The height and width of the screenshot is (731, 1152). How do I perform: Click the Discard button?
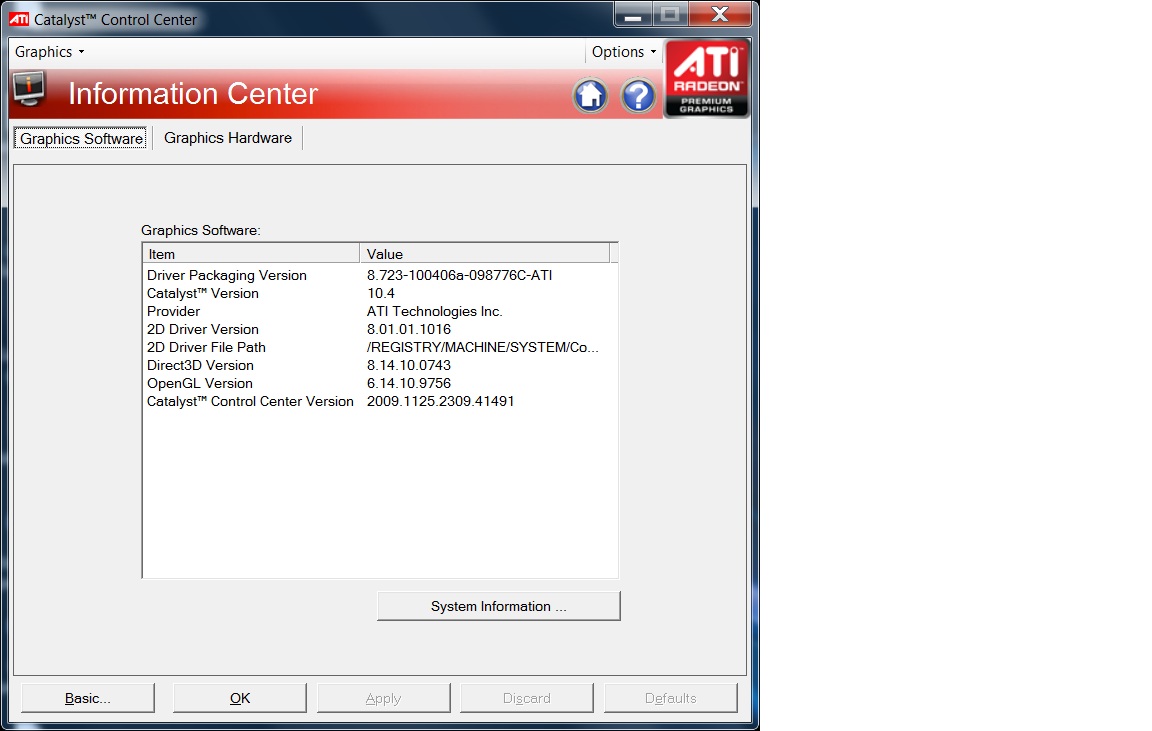[527, 698]
